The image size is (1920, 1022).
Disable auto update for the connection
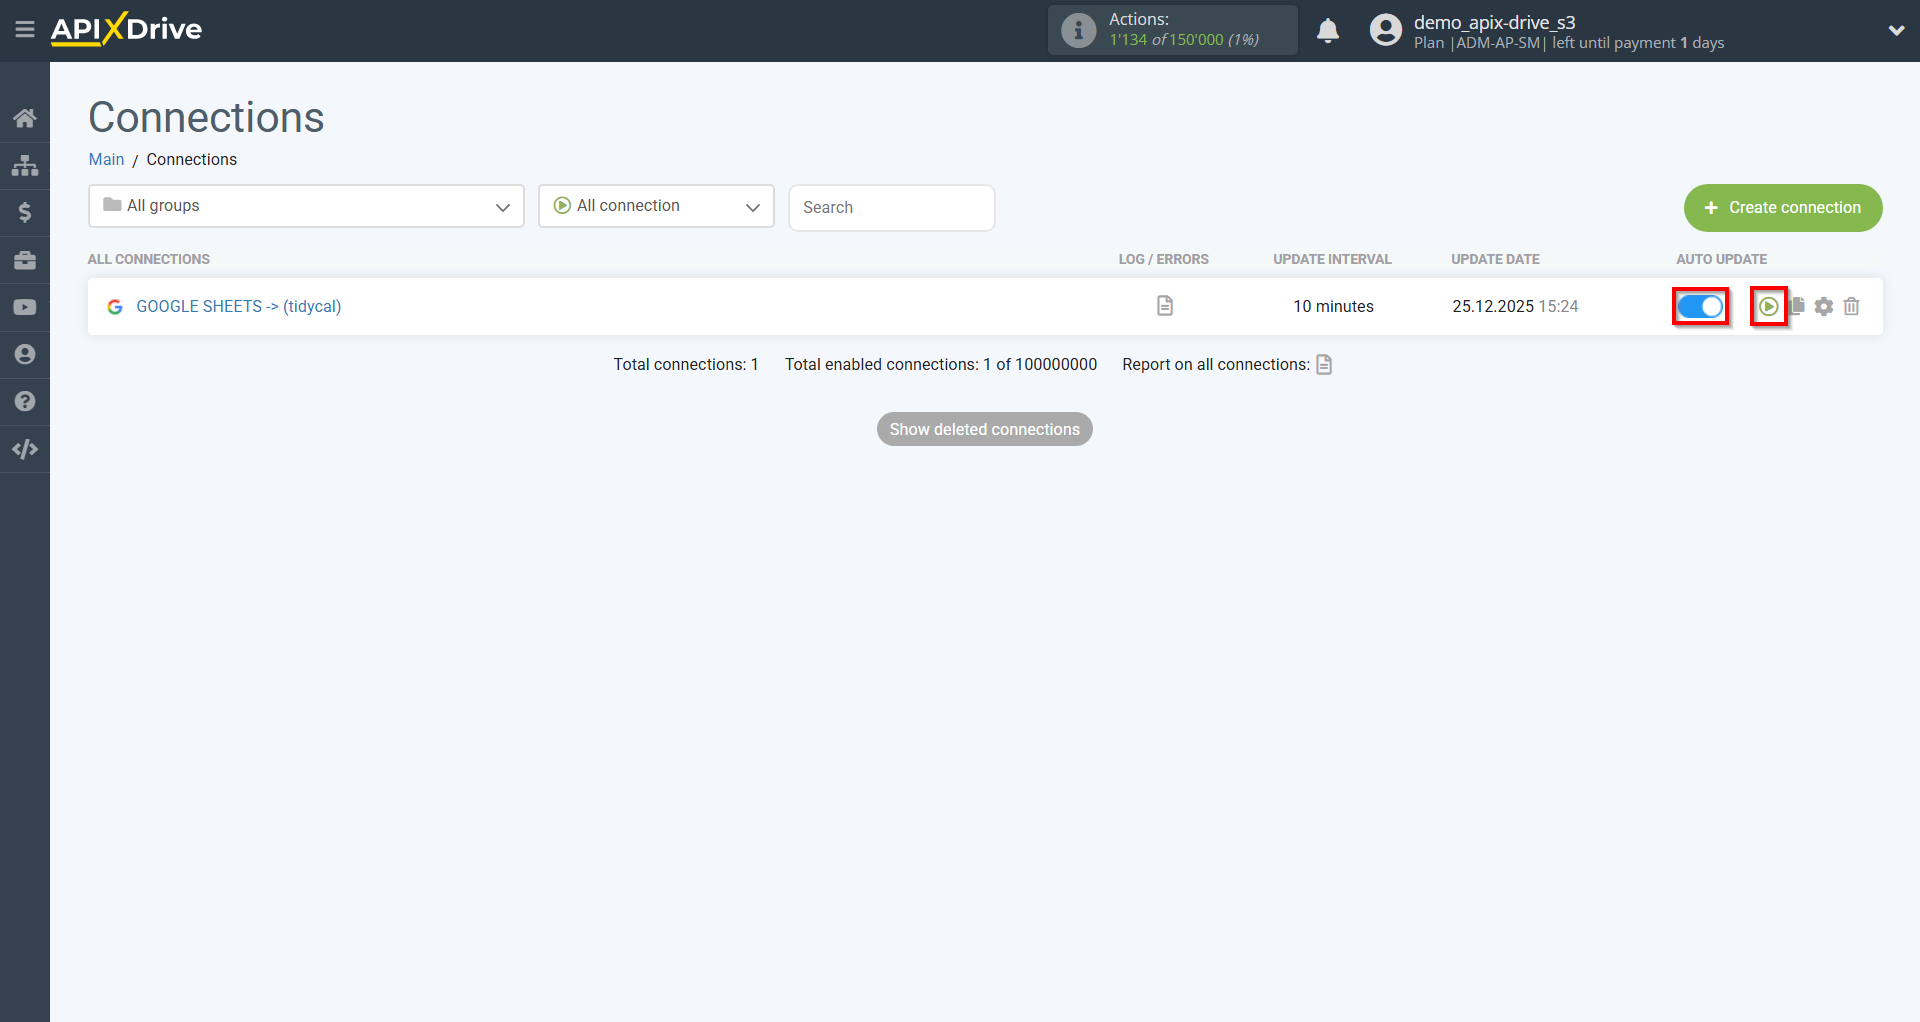(x=1700, y=306)
